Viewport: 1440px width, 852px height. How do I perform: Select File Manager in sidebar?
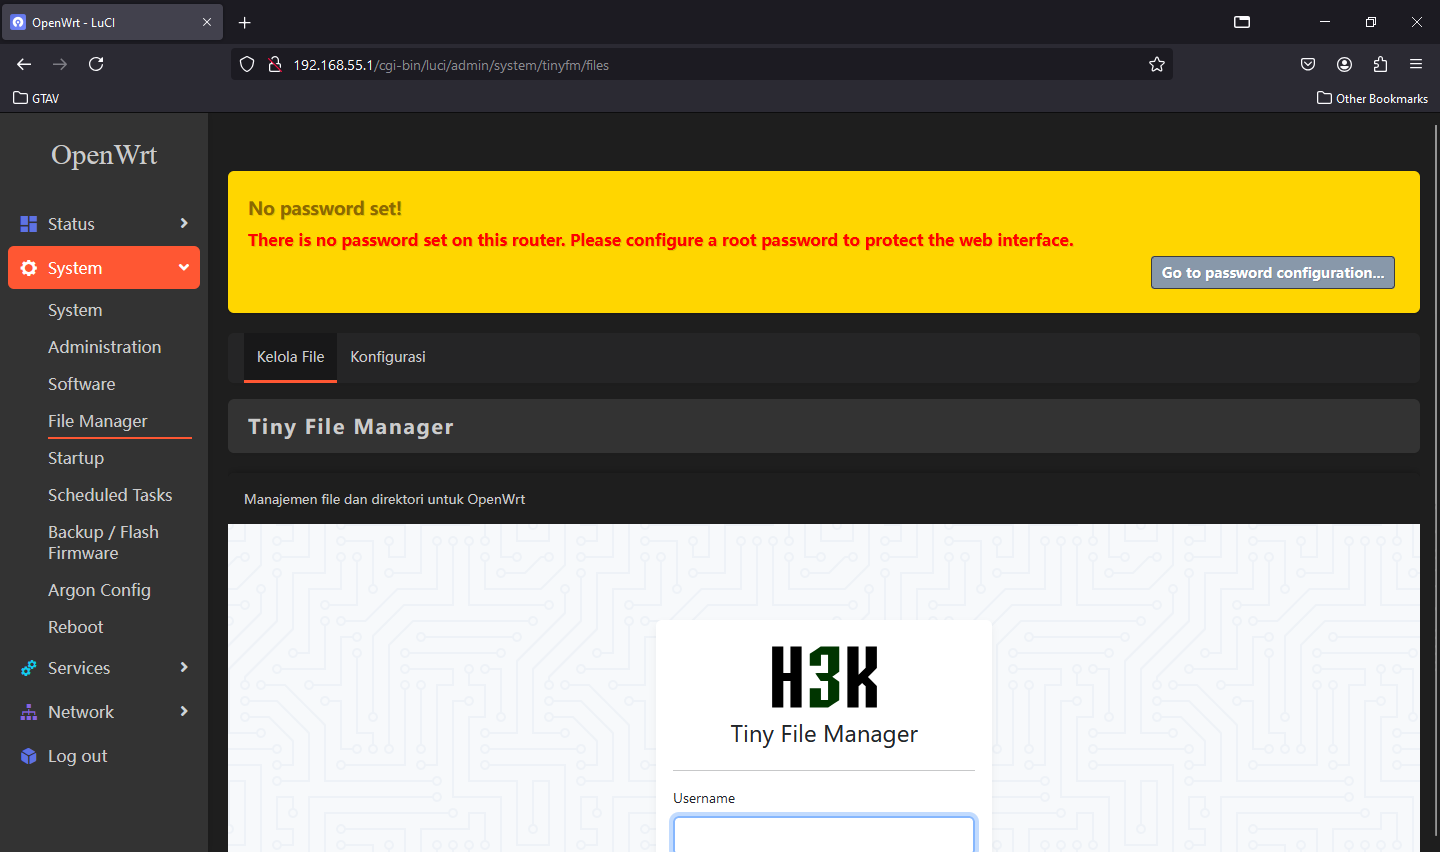[98, 421]
